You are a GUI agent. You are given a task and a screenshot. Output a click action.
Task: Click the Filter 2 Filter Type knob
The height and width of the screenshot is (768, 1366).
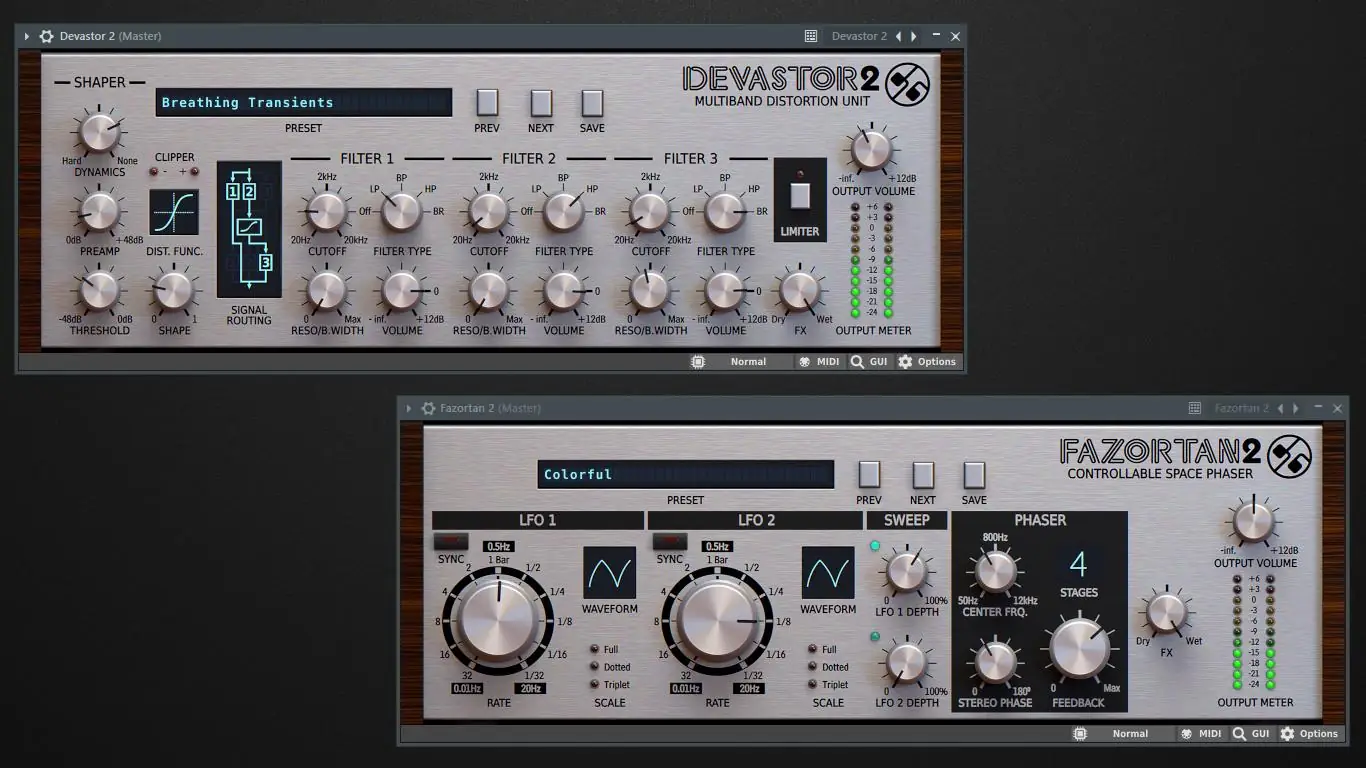[x=564, y=212]
